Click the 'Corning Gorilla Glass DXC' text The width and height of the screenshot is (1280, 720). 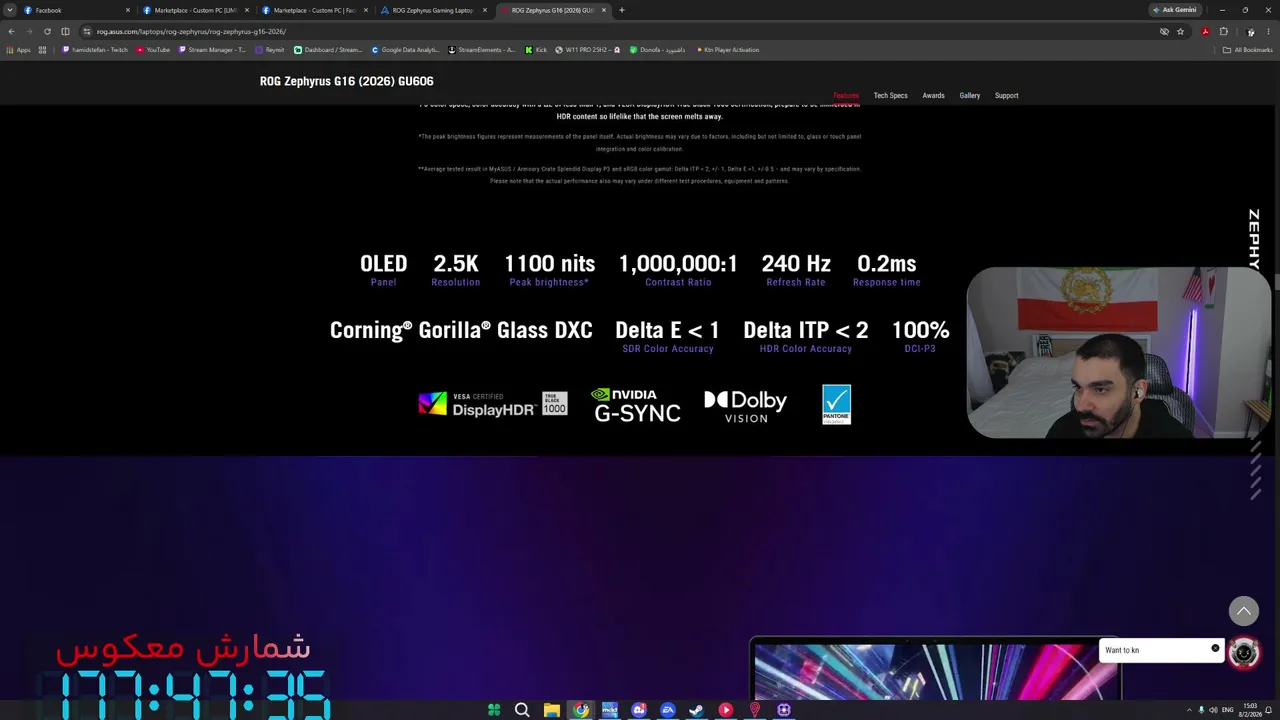[x=461, y=330]
